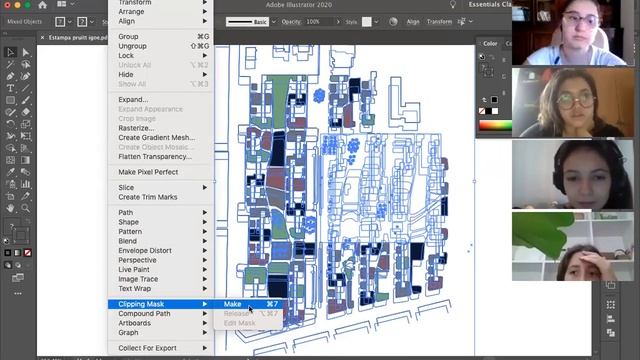
Task: Select the Scale tool
Action: tap(25, 124)
